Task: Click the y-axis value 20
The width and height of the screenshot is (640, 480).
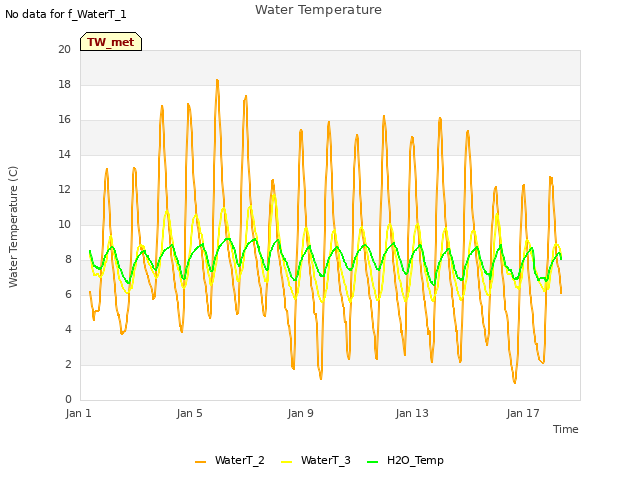Action: tap(64, 49)
